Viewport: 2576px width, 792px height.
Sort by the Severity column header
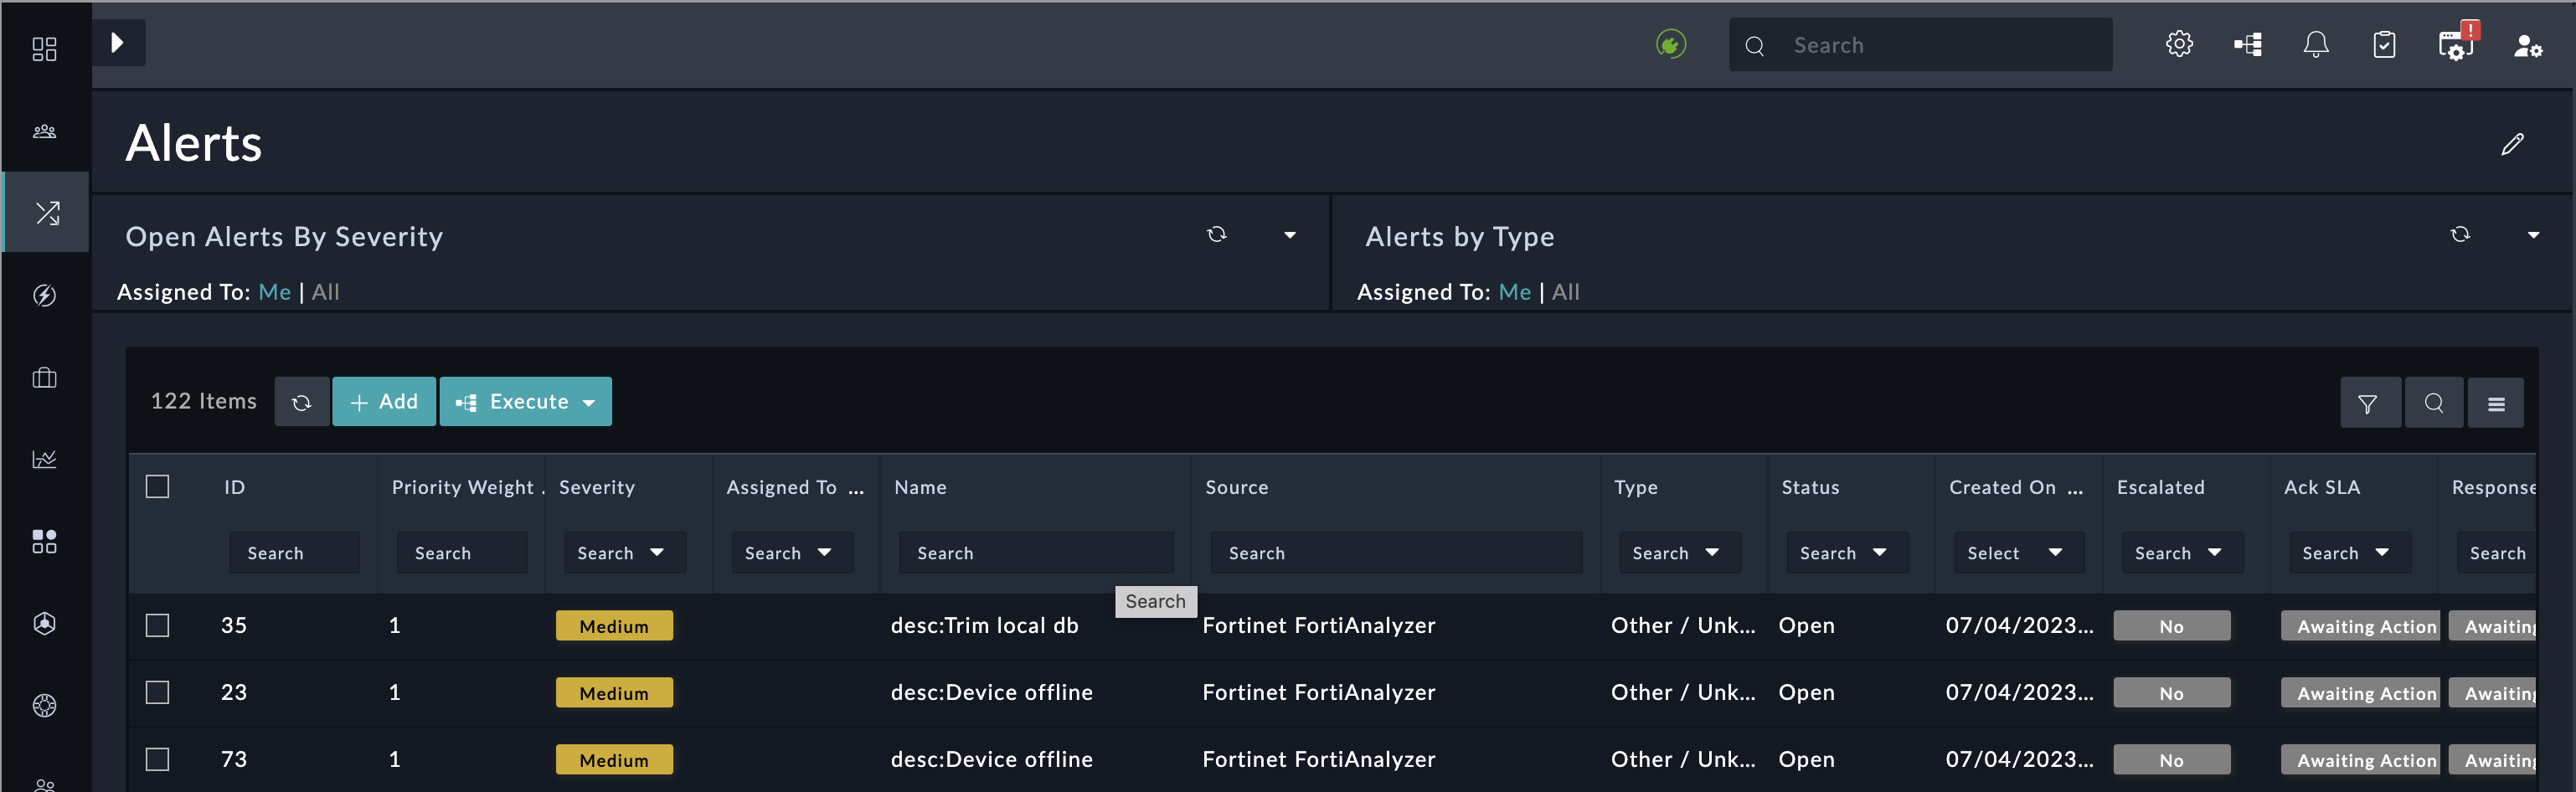point(597,487)
